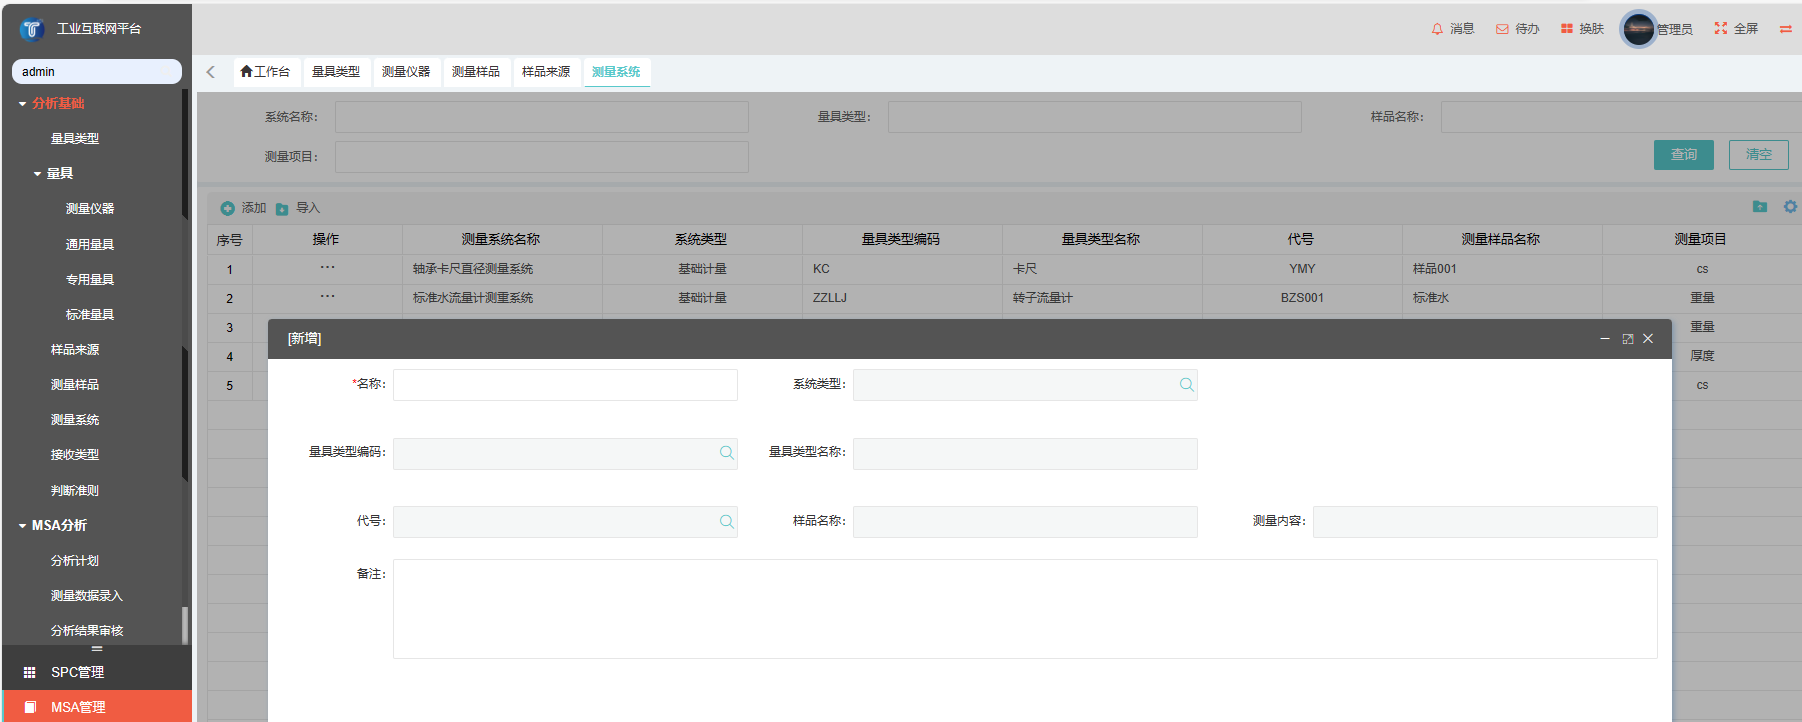Switch to the 测量仪器 tab

click(406, 72)
